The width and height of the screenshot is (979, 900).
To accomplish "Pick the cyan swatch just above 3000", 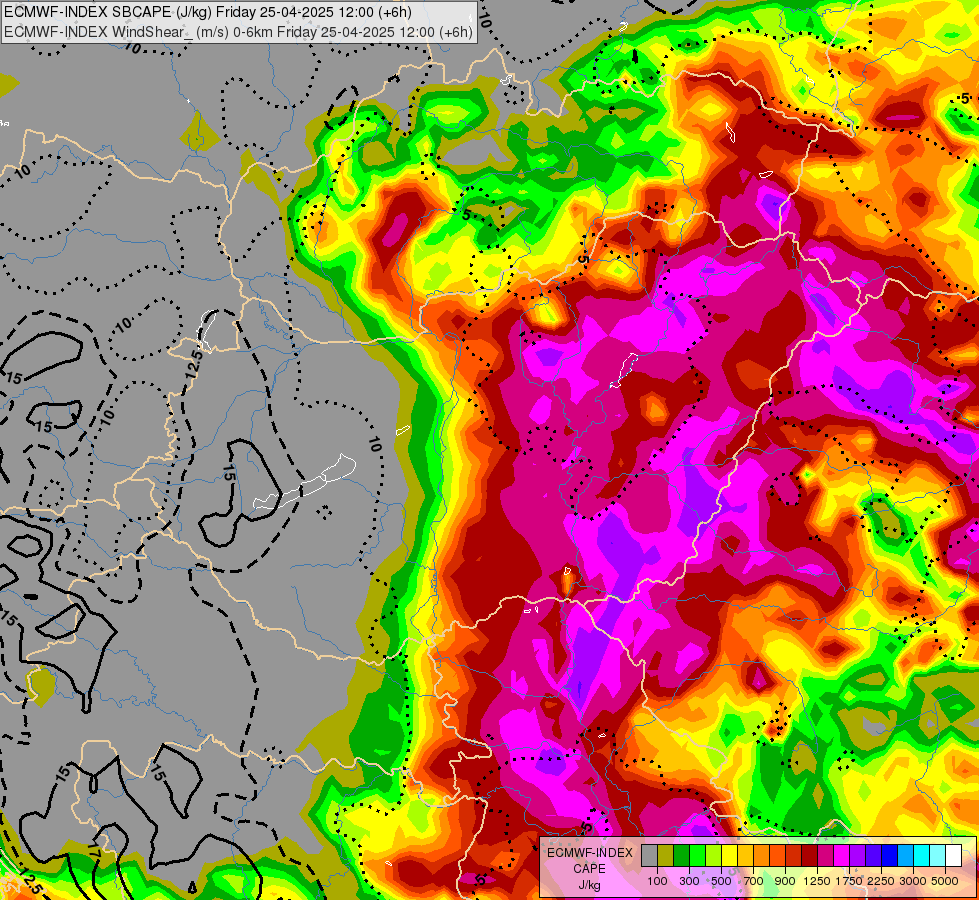I will (922, 855).
